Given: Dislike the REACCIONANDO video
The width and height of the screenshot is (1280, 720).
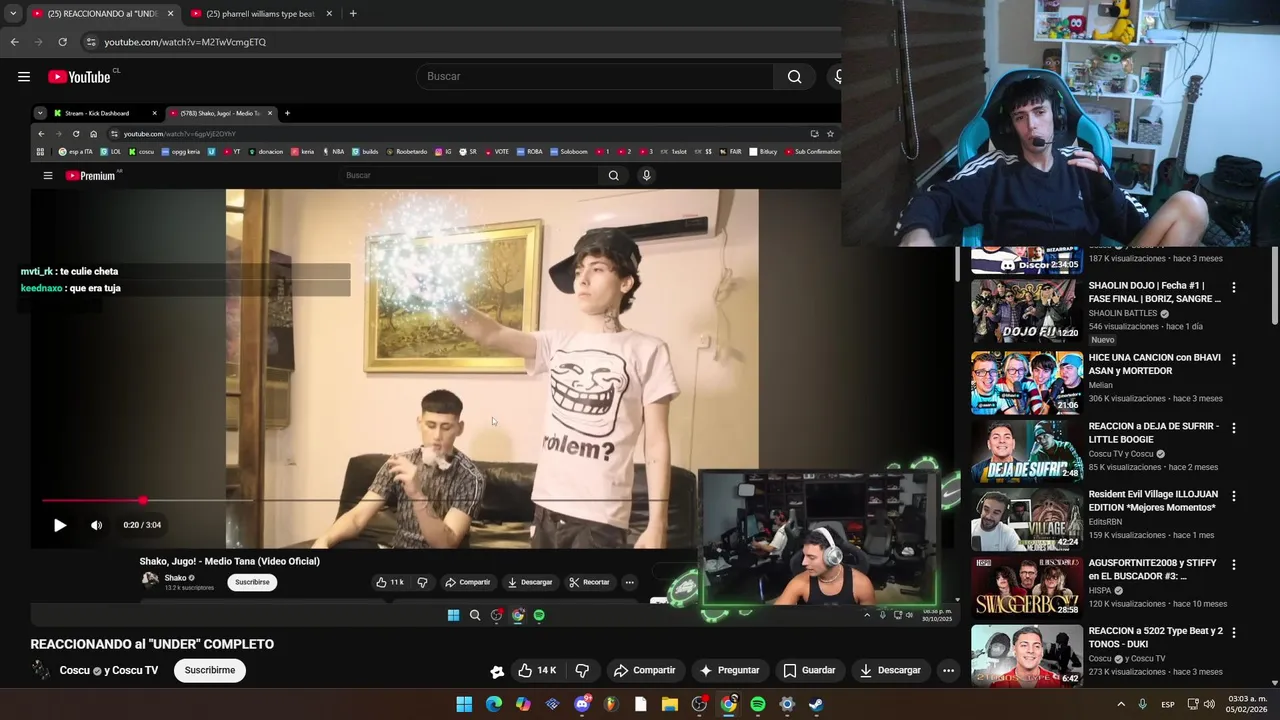Looking at the screenshot, I should (x=582, y=670).
